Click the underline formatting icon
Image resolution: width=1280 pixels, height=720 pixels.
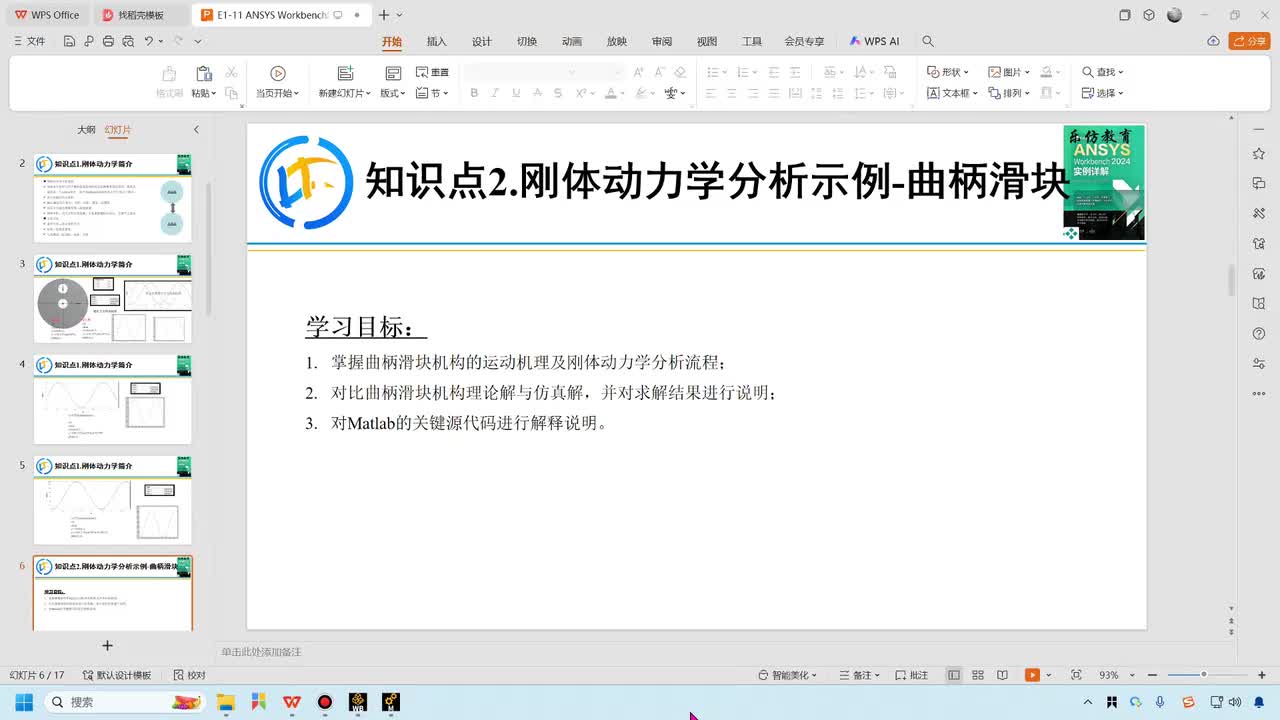pos(516,93)
